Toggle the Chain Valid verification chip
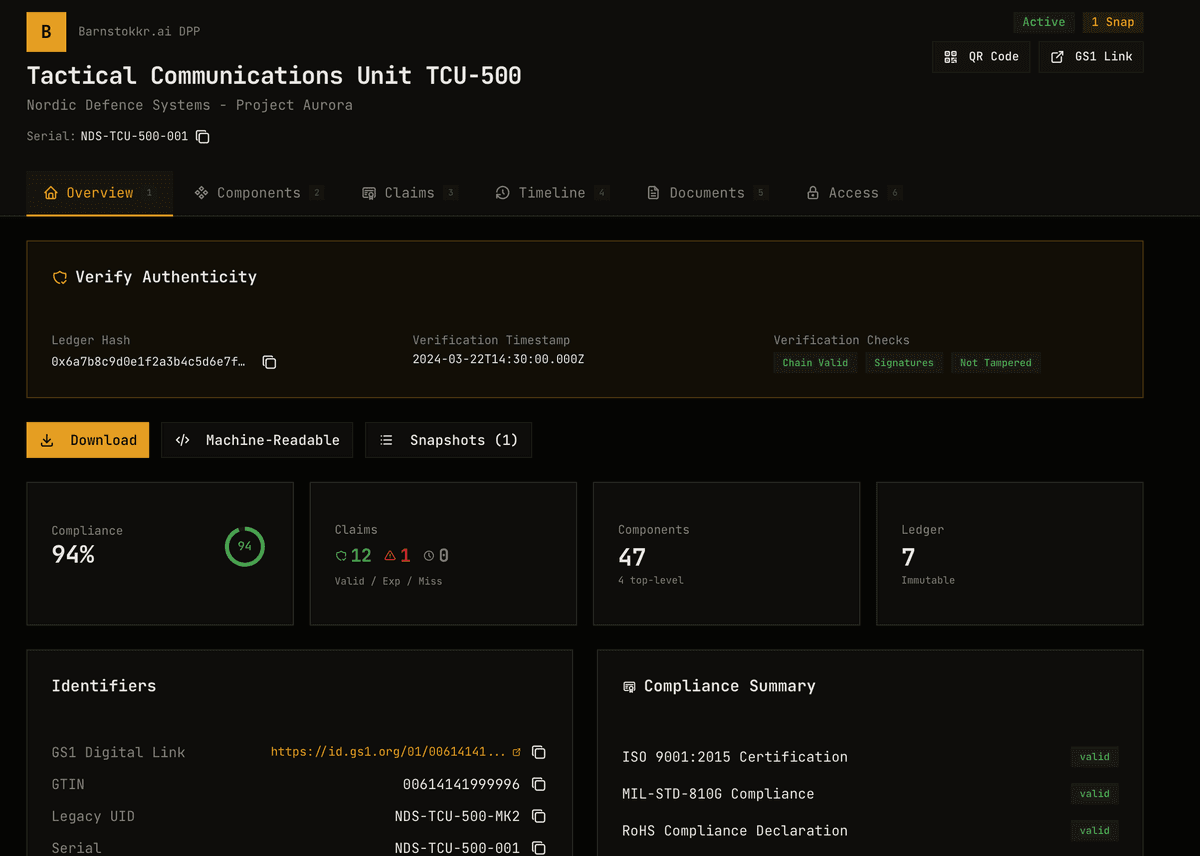Image resolution: width=1200 pixels, height=856 pixels. click(x=815, y=363)
